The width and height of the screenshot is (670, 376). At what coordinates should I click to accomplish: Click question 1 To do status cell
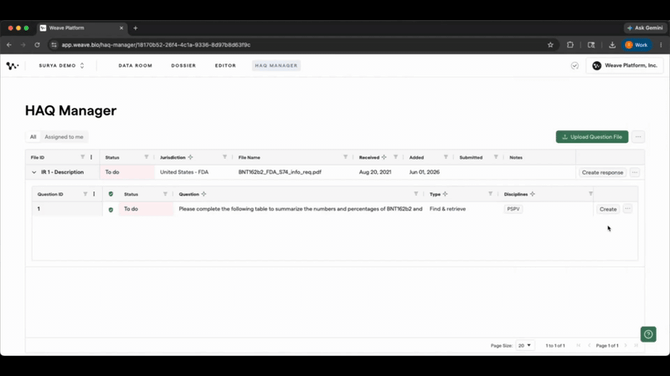click(x=146, y=209)
